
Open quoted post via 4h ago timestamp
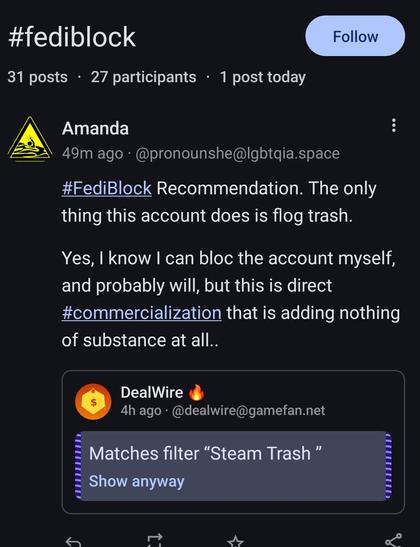[x=141, y=410]
